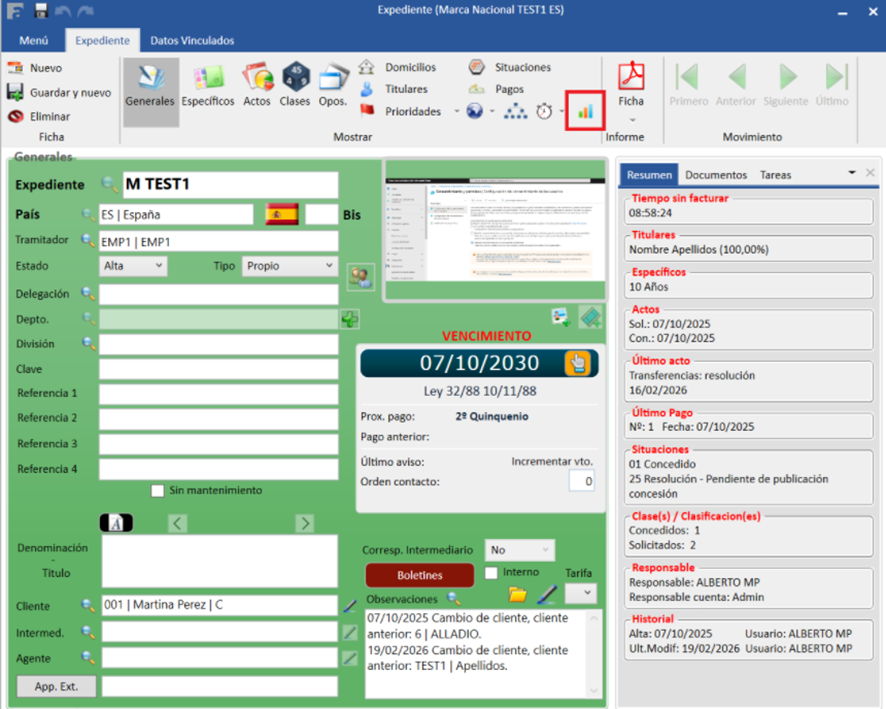
Task: Show the Específicos section
Action: pyautogui.click(x=208, y=86)
